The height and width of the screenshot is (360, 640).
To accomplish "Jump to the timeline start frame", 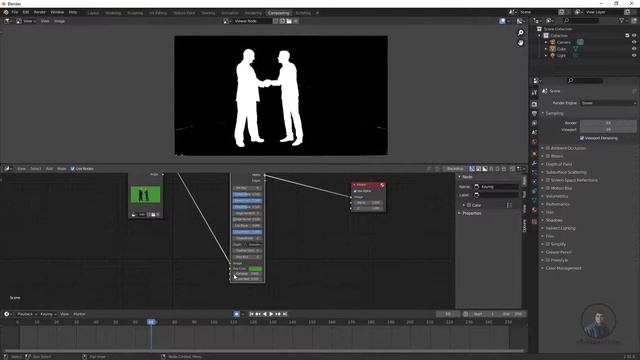I will (251, 314).
